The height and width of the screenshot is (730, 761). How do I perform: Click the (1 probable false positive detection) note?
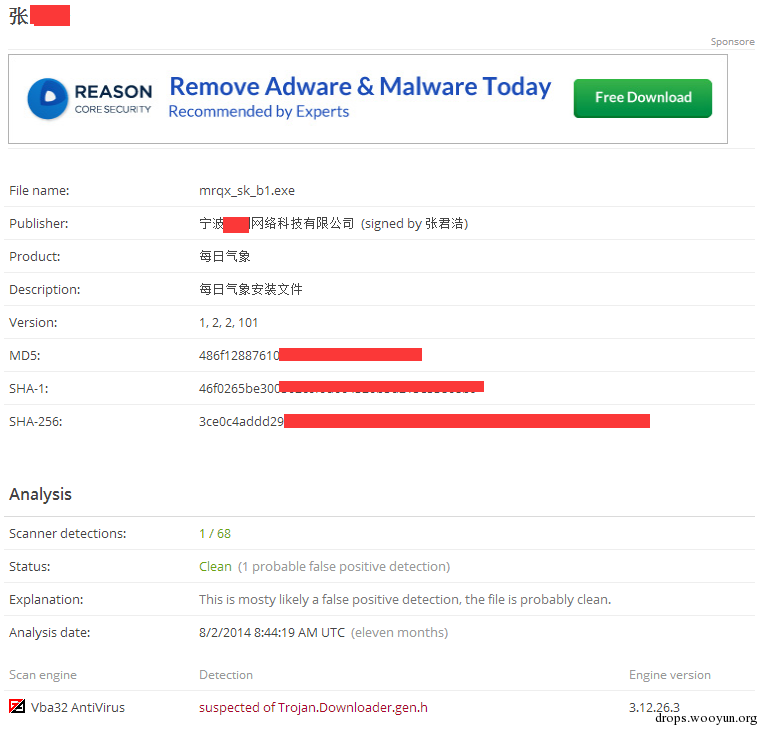(344, 566)
